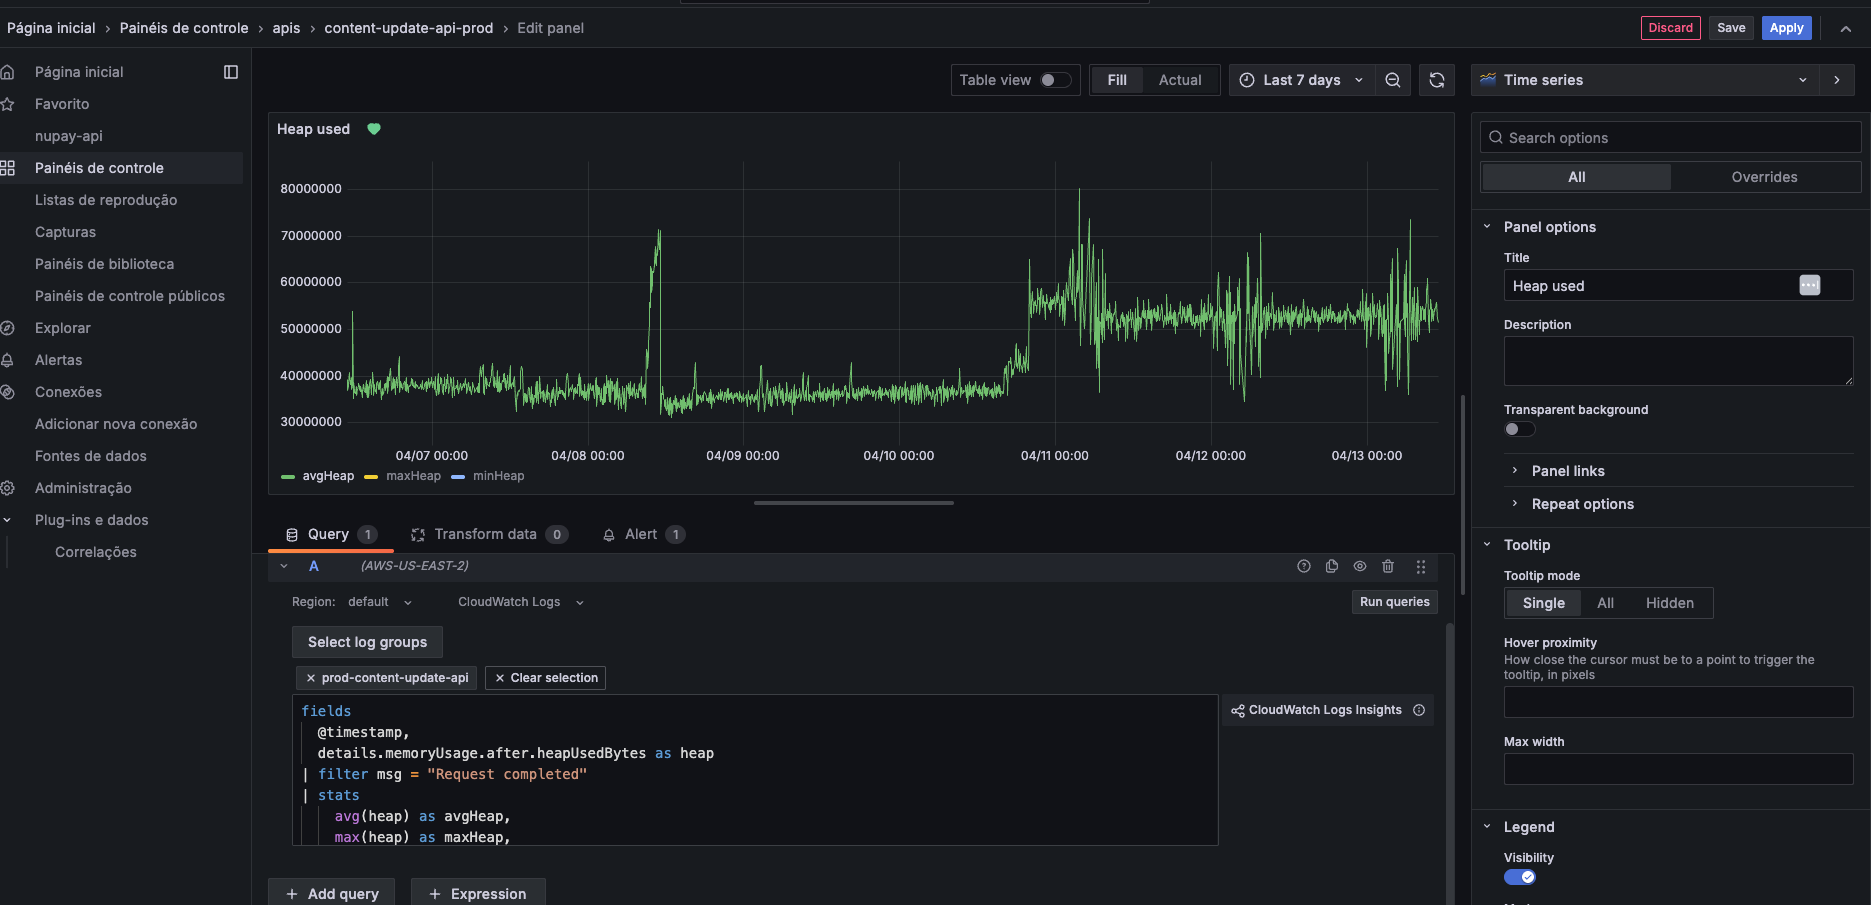Delete query A with the trash icon
Screen dimensions: 1871x905
(x=1388, y=566)
